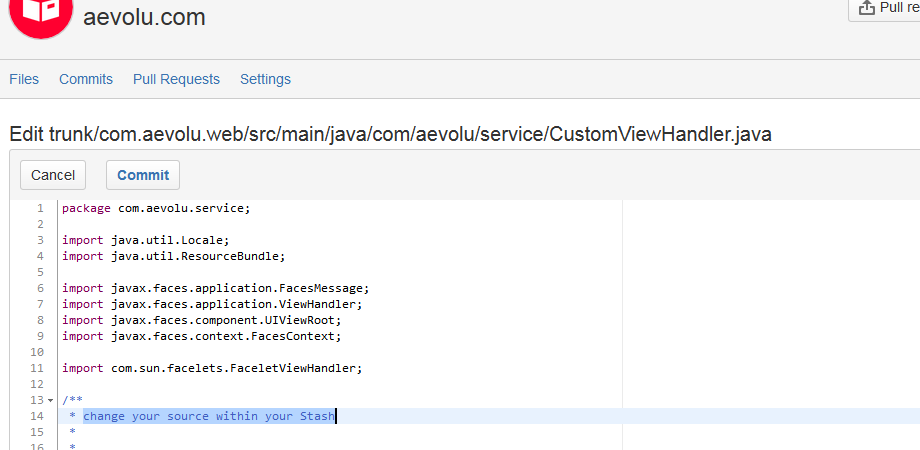This screenshot has width=920, height=450.
Task: Click the share icon in Pull request button
Action: pyautogui.click(x=866, y=8)
